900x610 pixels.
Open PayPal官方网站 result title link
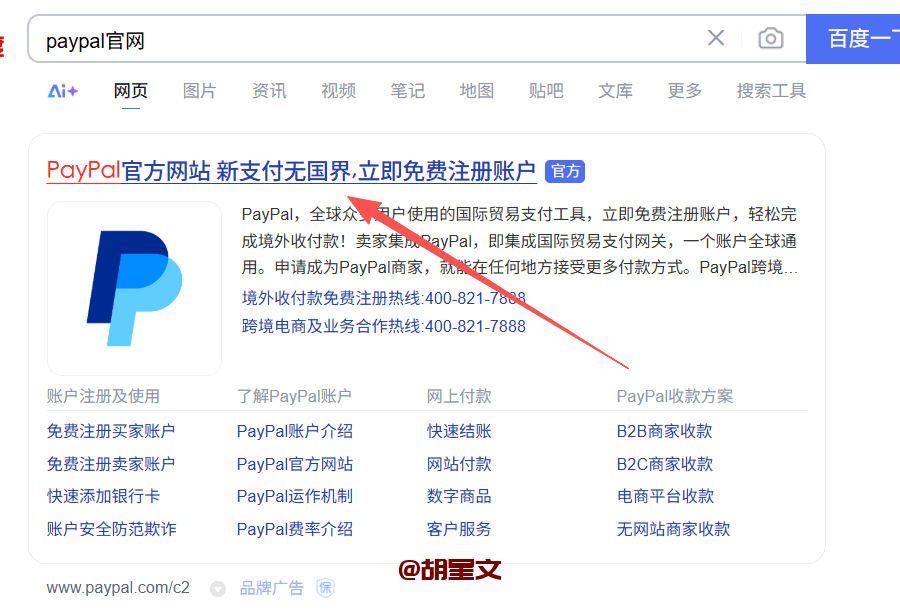coord(291,171)
